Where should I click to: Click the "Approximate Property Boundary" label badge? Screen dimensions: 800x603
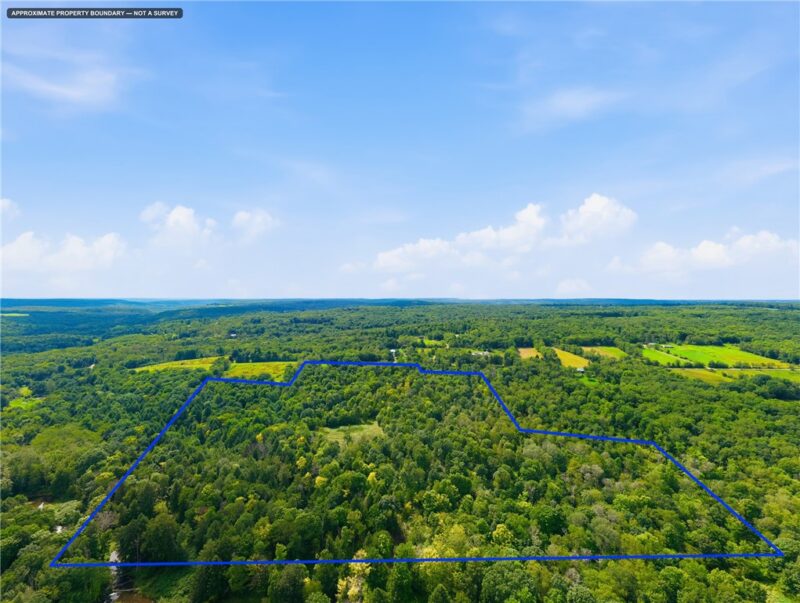point(95,13)
